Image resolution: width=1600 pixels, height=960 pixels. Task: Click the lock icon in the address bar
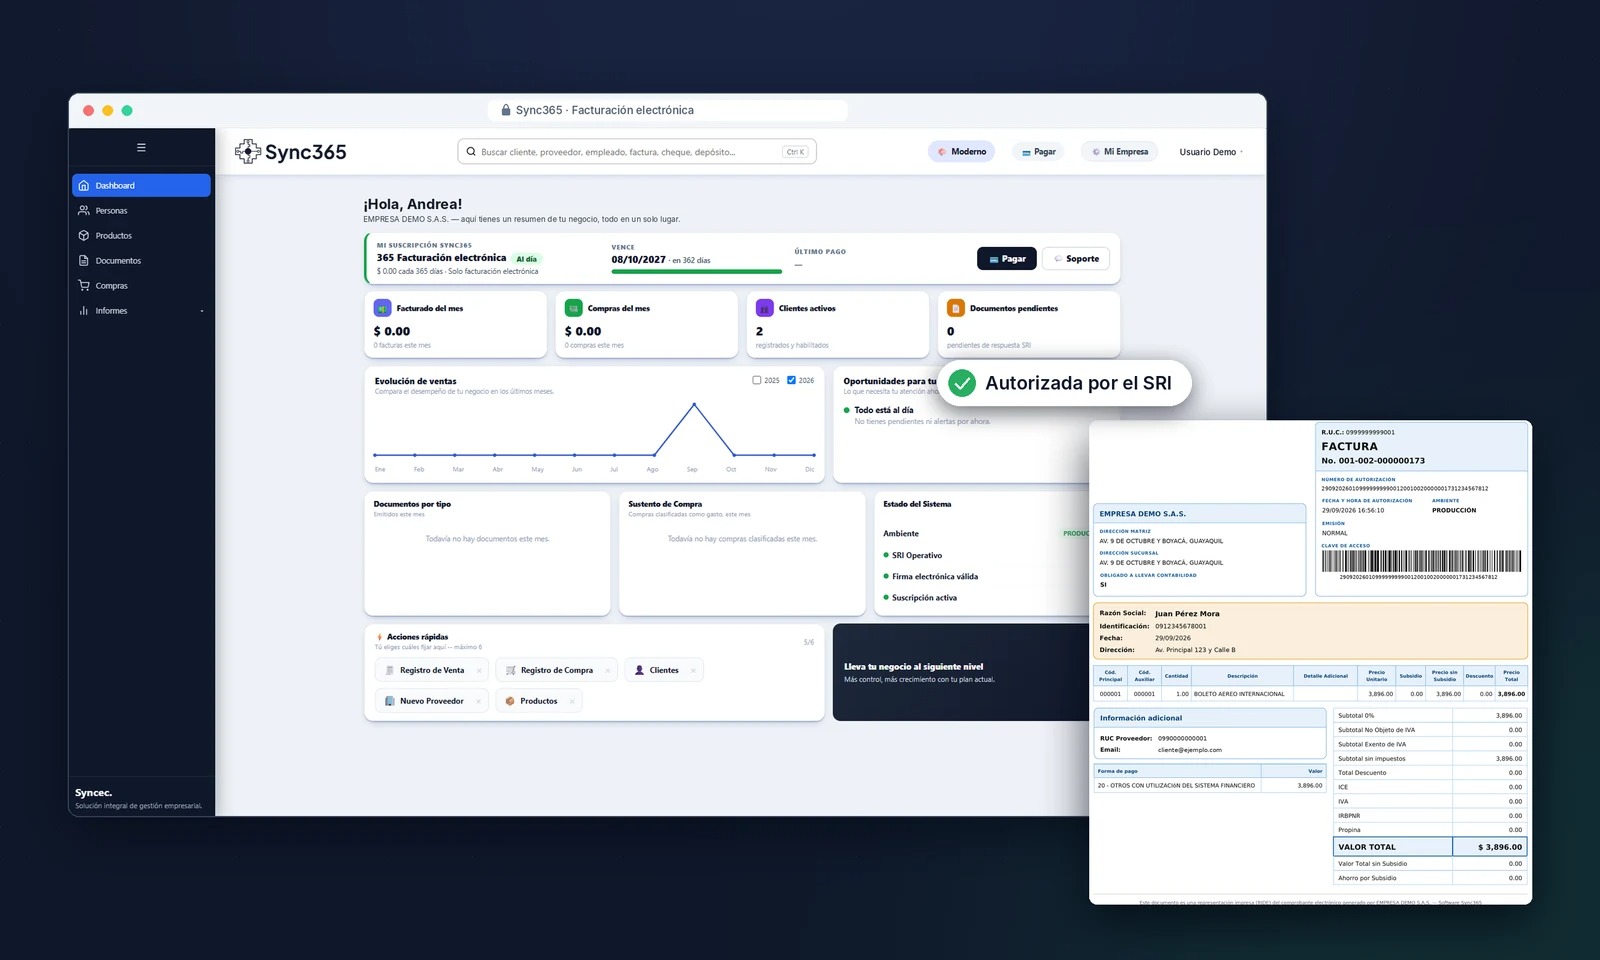506,110
